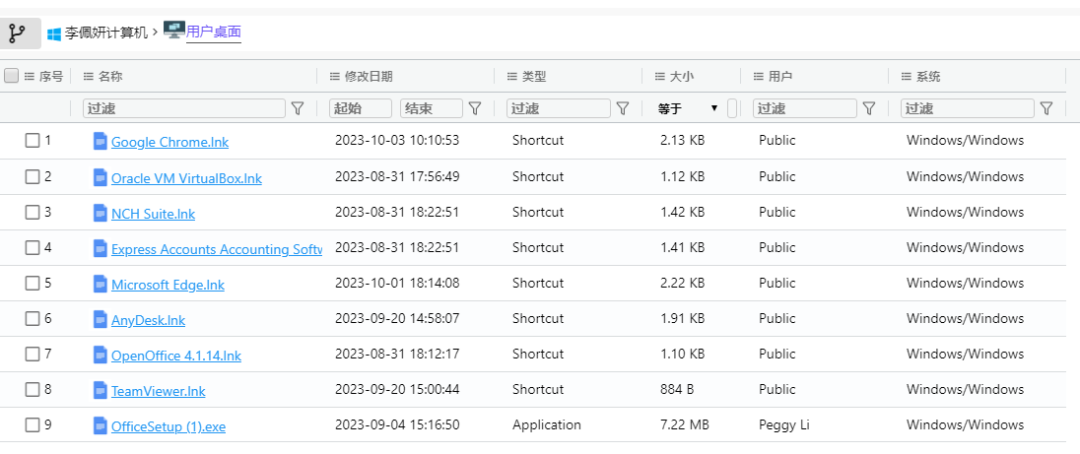Click the menu icon in 大小 column header
Viewport: 1080px width, 454px height.
point(660,76)
